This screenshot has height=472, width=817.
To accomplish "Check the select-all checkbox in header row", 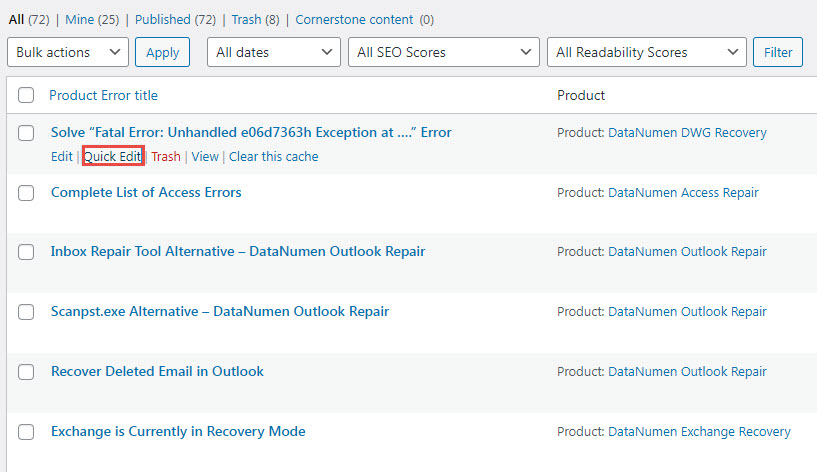I will 26,95.
